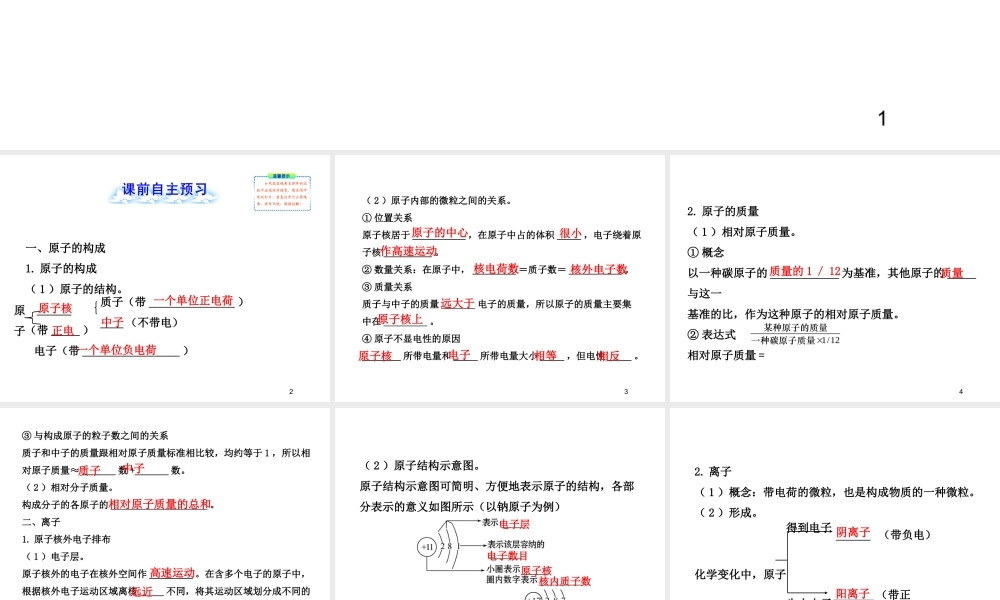Screen dimensions: 1000x600
Task: Click page number 4 on the slide
Action: coord(961,391)
